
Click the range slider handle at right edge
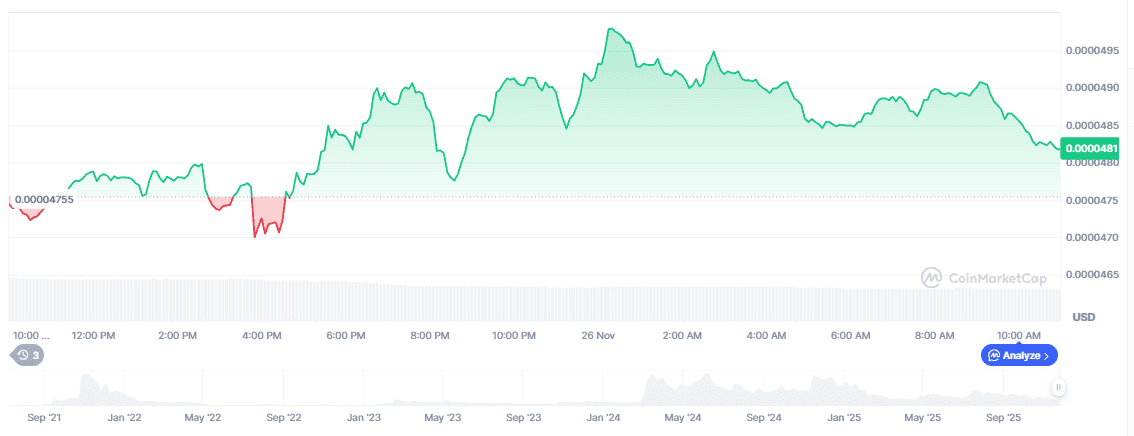click(1057, 386)
